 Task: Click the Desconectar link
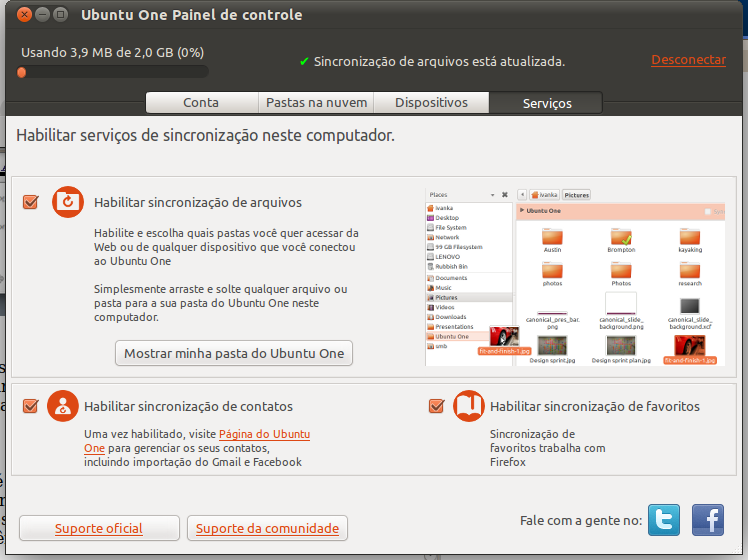coord(688,60)
